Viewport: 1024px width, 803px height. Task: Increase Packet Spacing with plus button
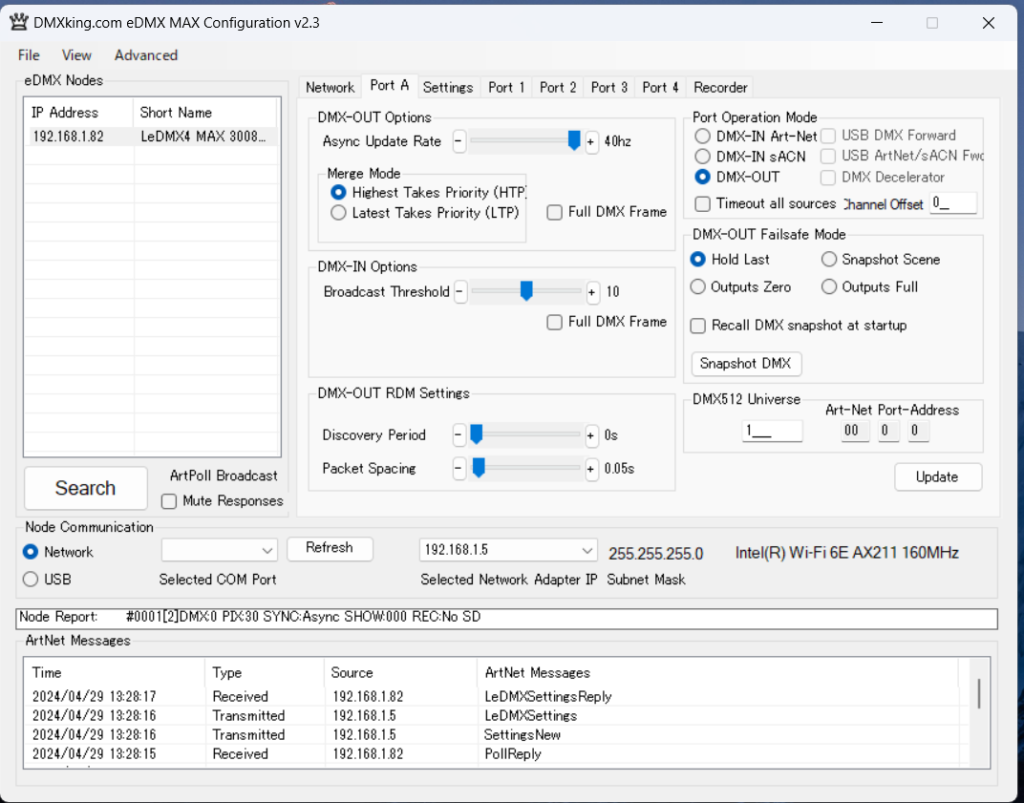coord(591,469)
